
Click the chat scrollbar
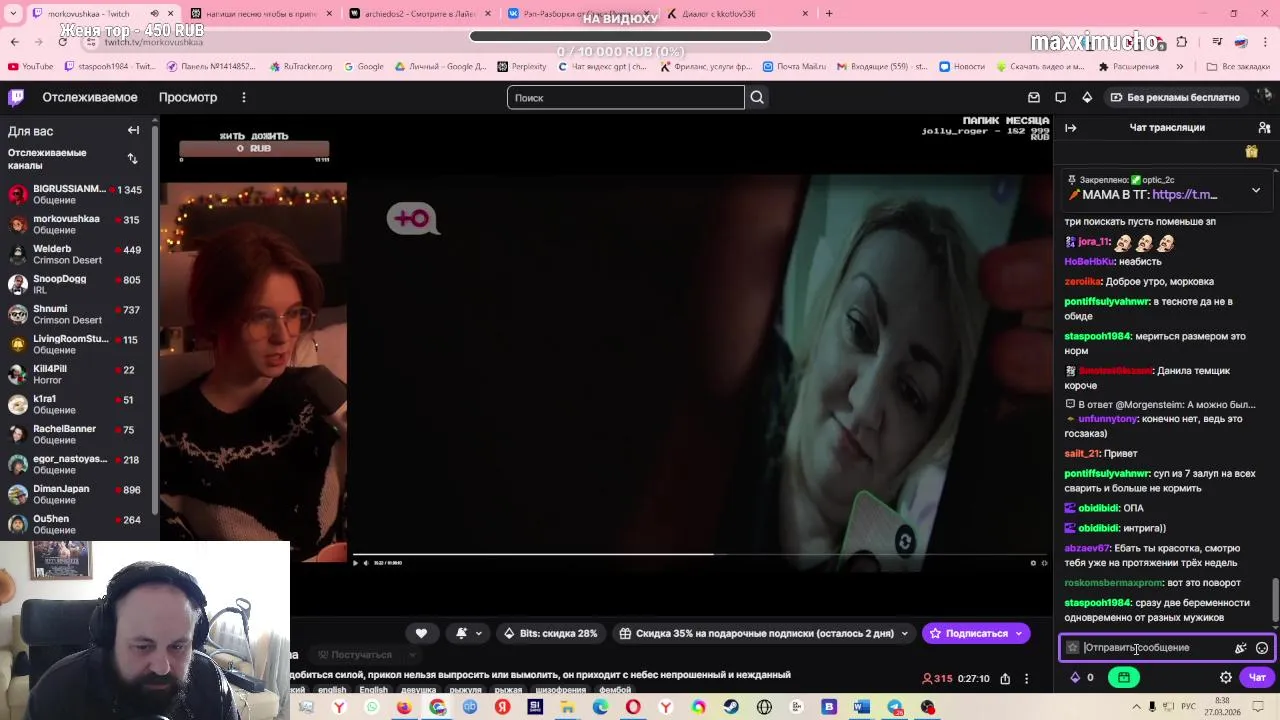(x=1274, y=600)
